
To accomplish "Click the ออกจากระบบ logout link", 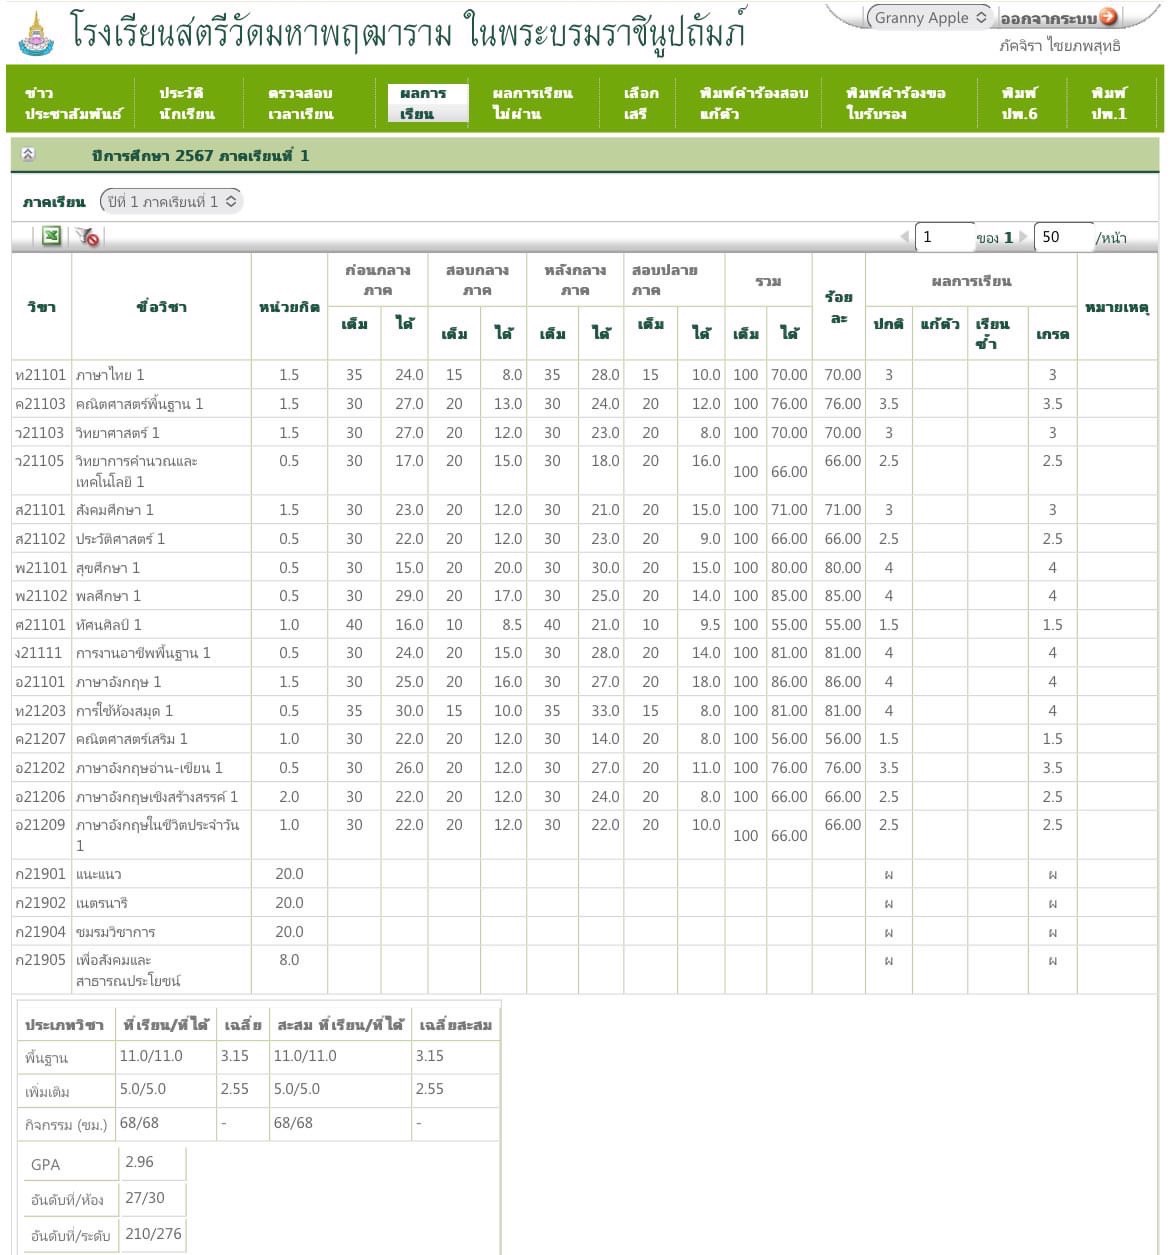I will (x=1048, y=18).
